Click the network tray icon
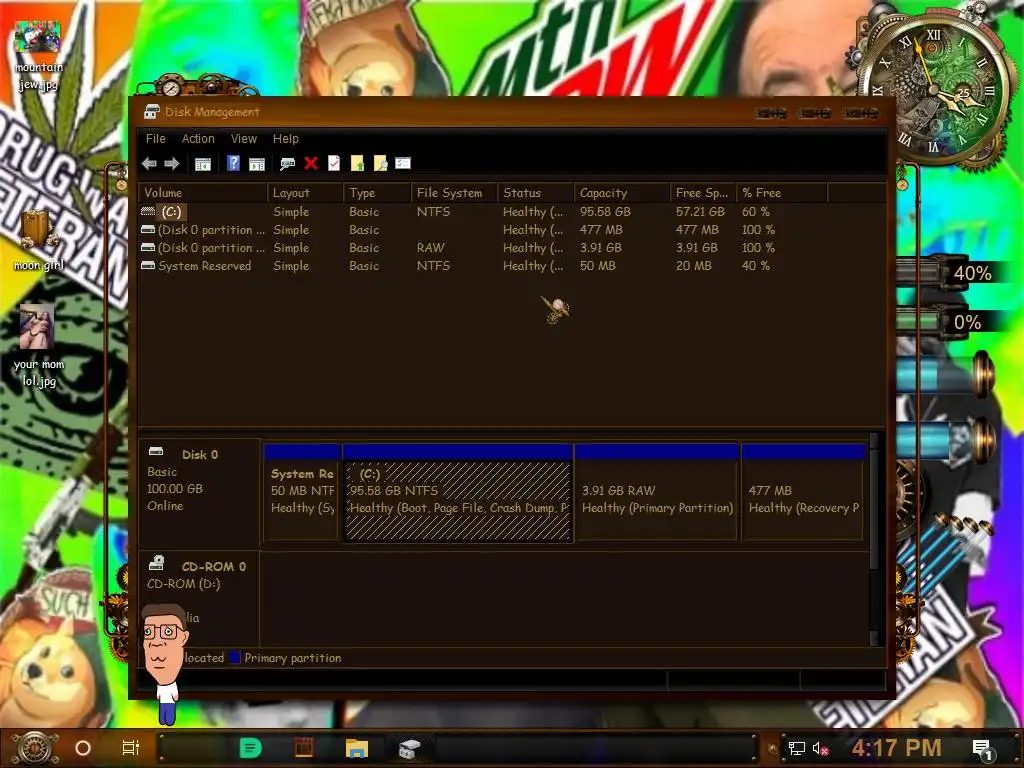1024x768 pixels. coord(796,748)
